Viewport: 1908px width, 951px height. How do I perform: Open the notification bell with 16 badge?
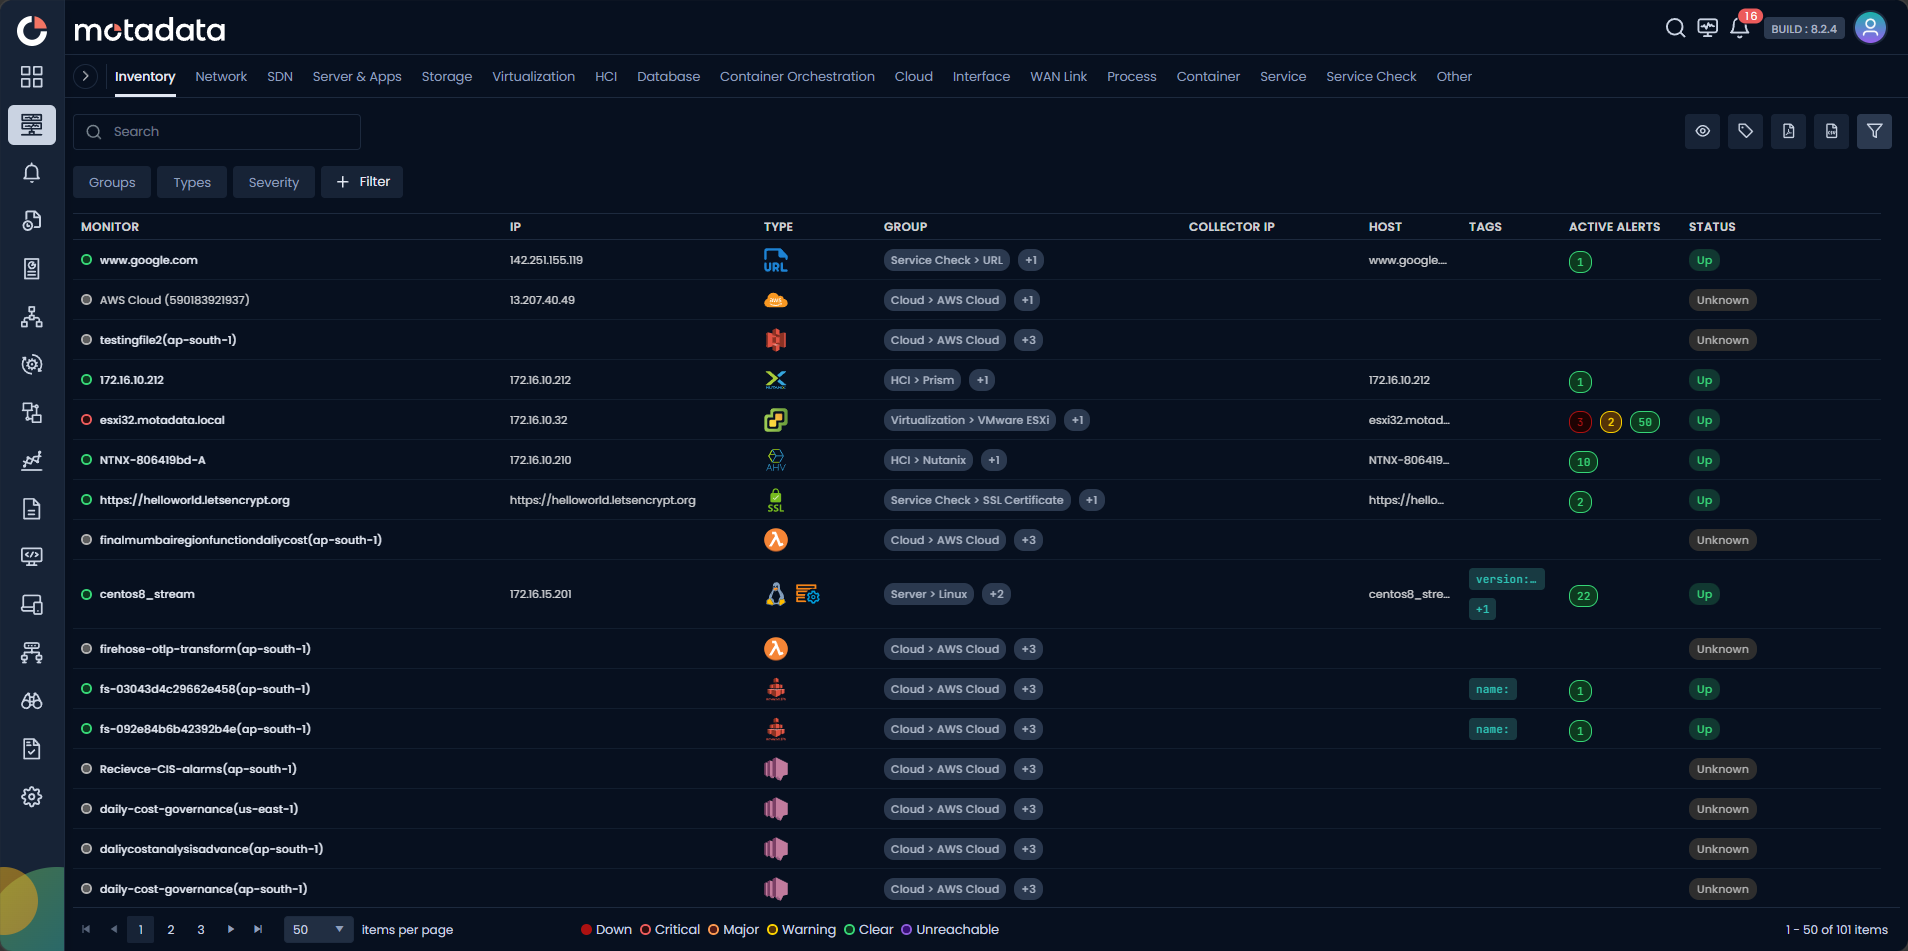[x=1740, y=27]
